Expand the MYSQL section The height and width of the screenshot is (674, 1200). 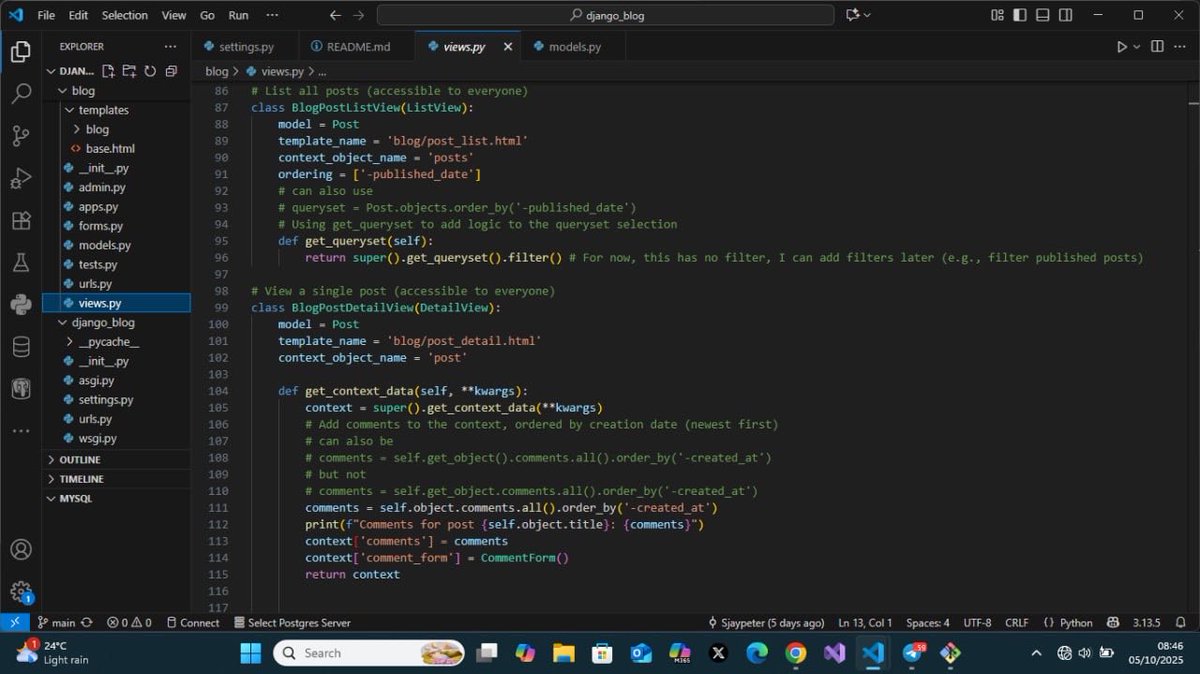pyautogui.click(x=75, y=498)
